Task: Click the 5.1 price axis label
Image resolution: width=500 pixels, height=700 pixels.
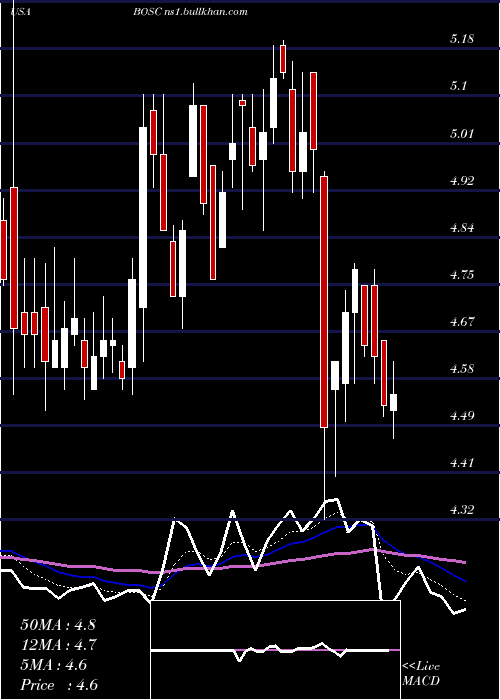Action: point(458,86)
